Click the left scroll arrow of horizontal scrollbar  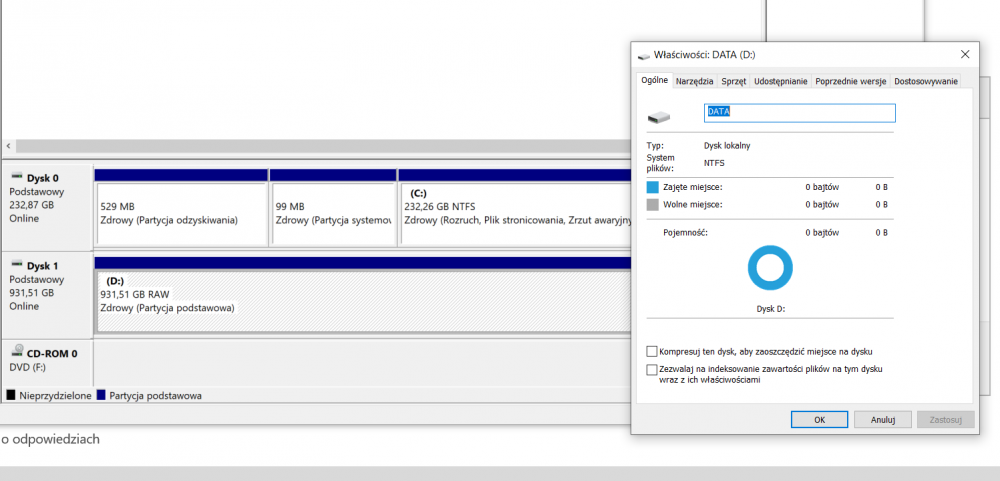coord(8,146)
